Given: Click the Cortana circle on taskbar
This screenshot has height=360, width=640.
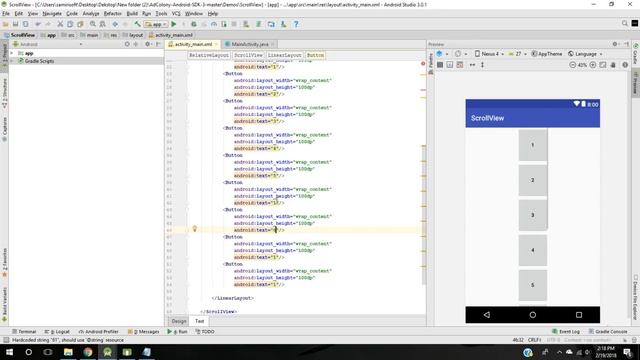Looking at the screenshot, I should pos(28,352).
